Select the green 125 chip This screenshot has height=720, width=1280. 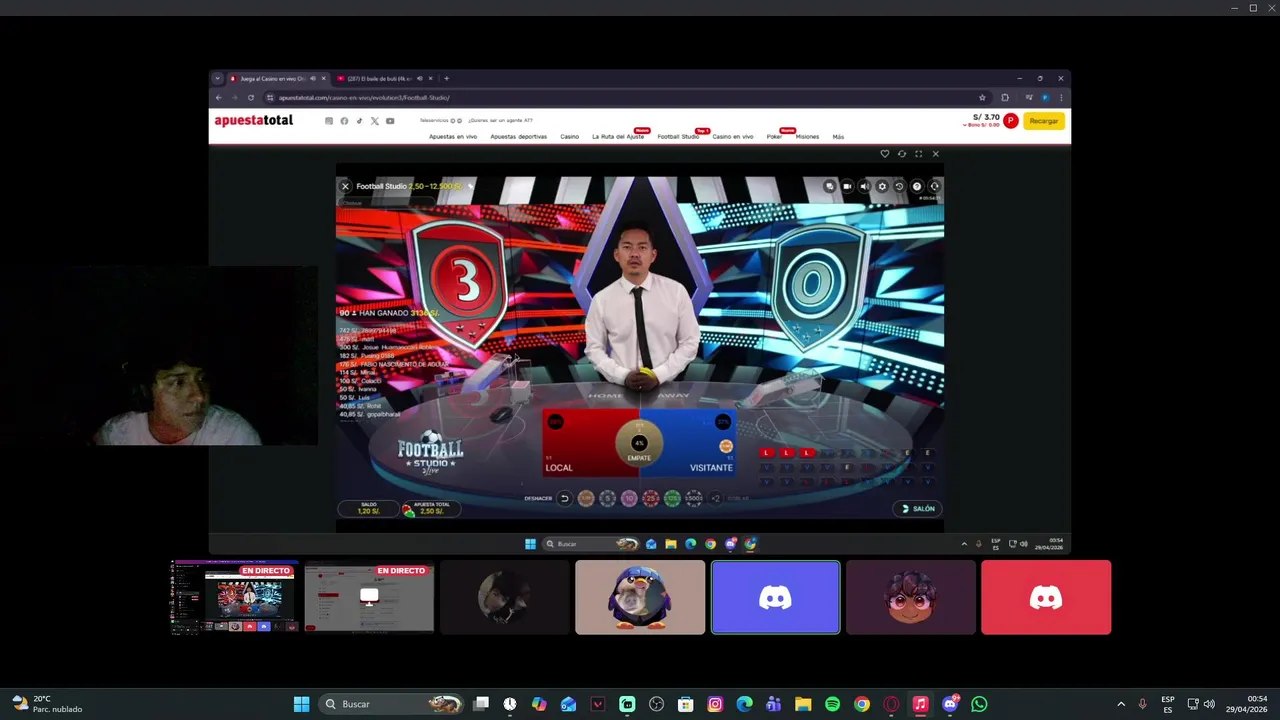pos(672,498)
